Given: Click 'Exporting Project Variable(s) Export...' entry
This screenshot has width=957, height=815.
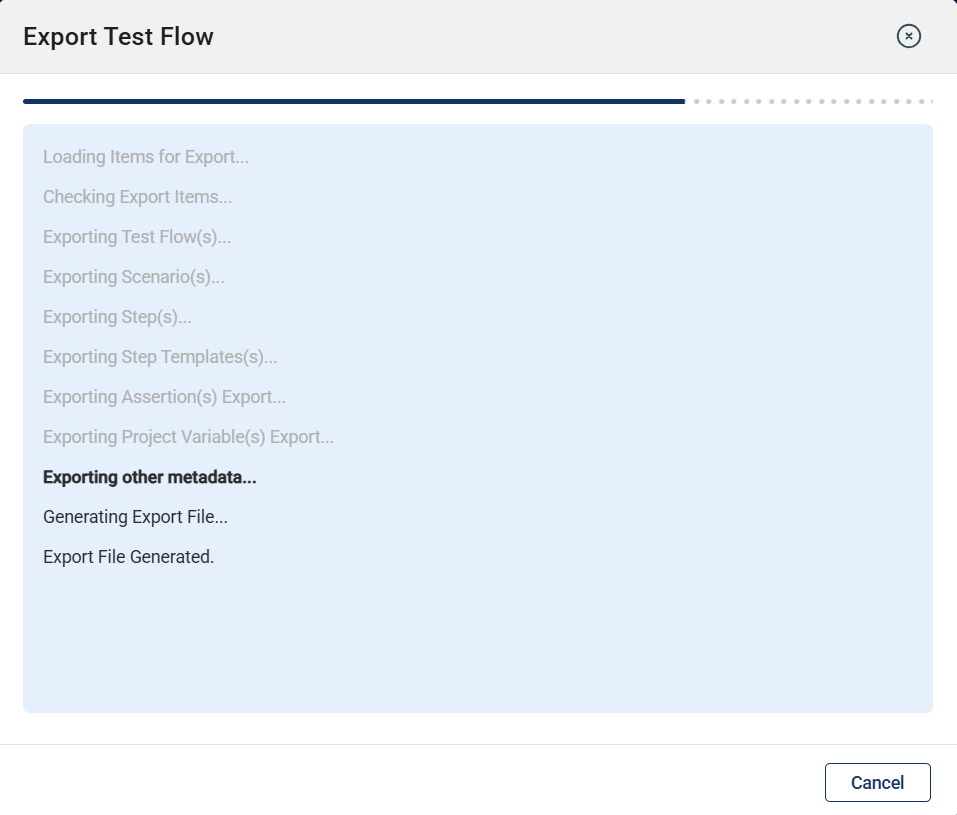Looking at the screenshot, I should (188, 437).
